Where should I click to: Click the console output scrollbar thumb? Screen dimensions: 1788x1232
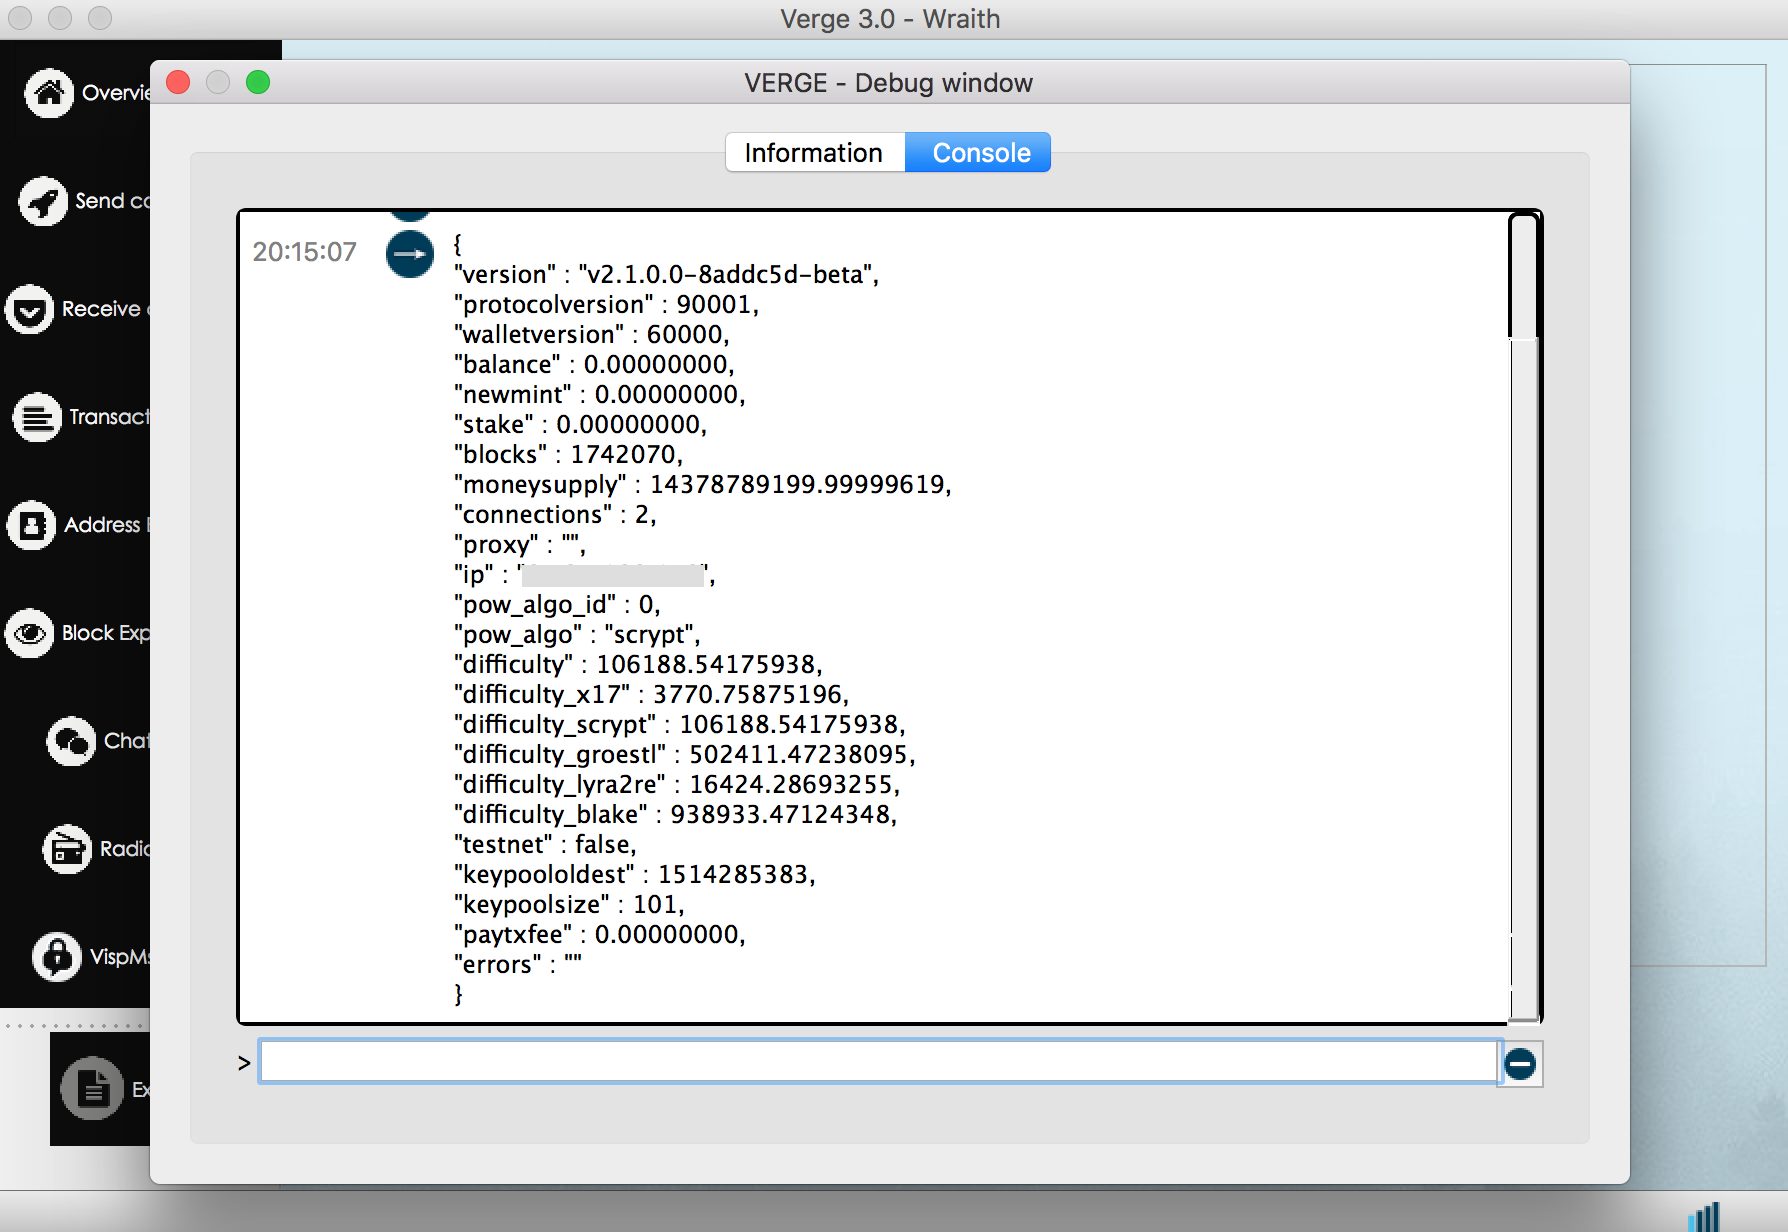[x=1523, y=277]
